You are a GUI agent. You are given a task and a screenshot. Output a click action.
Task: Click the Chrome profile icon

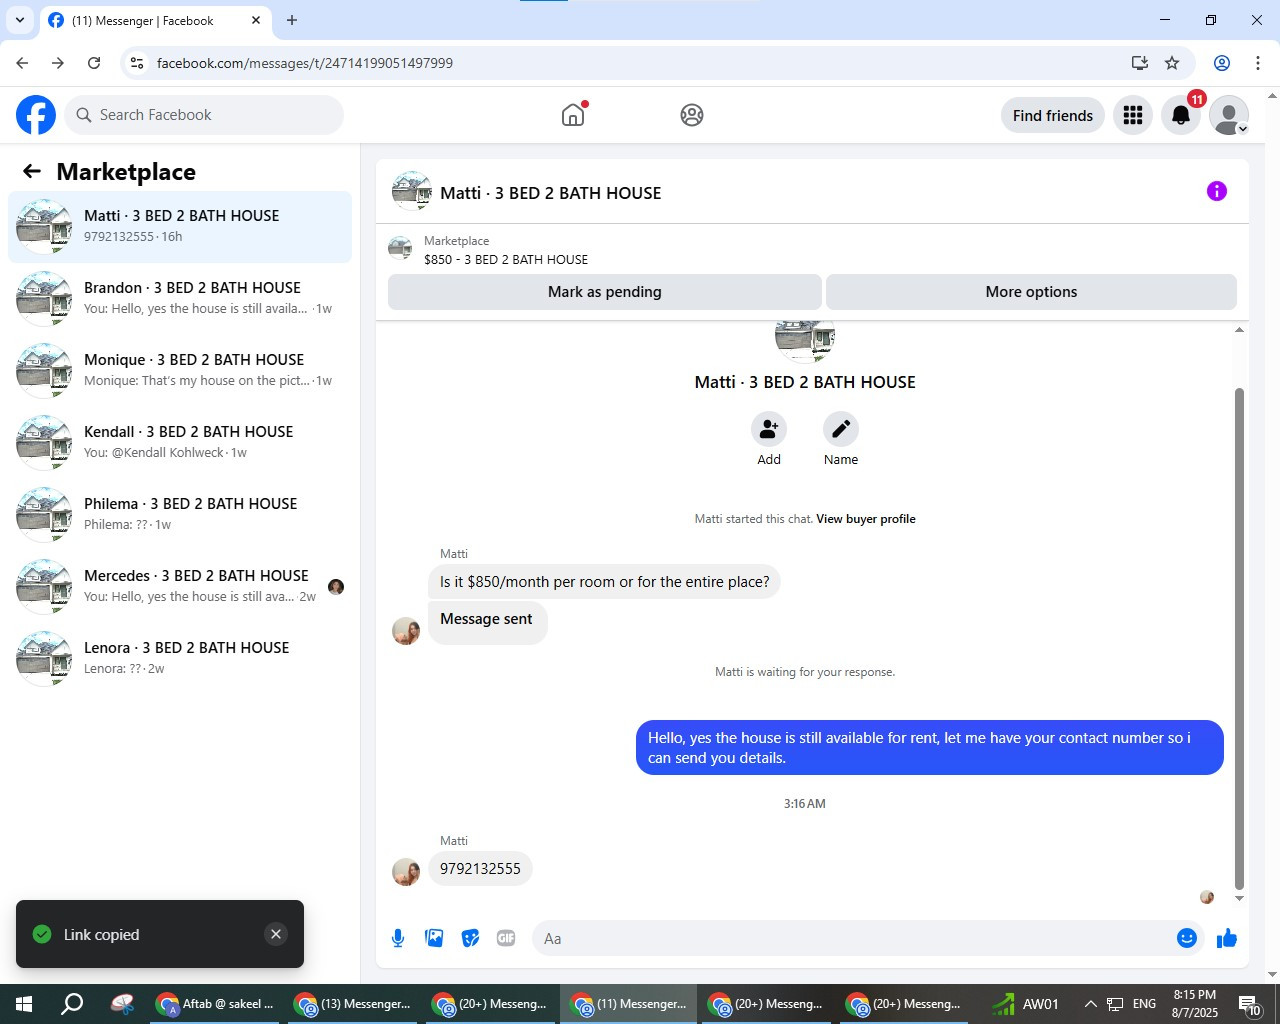[1222, 63]
